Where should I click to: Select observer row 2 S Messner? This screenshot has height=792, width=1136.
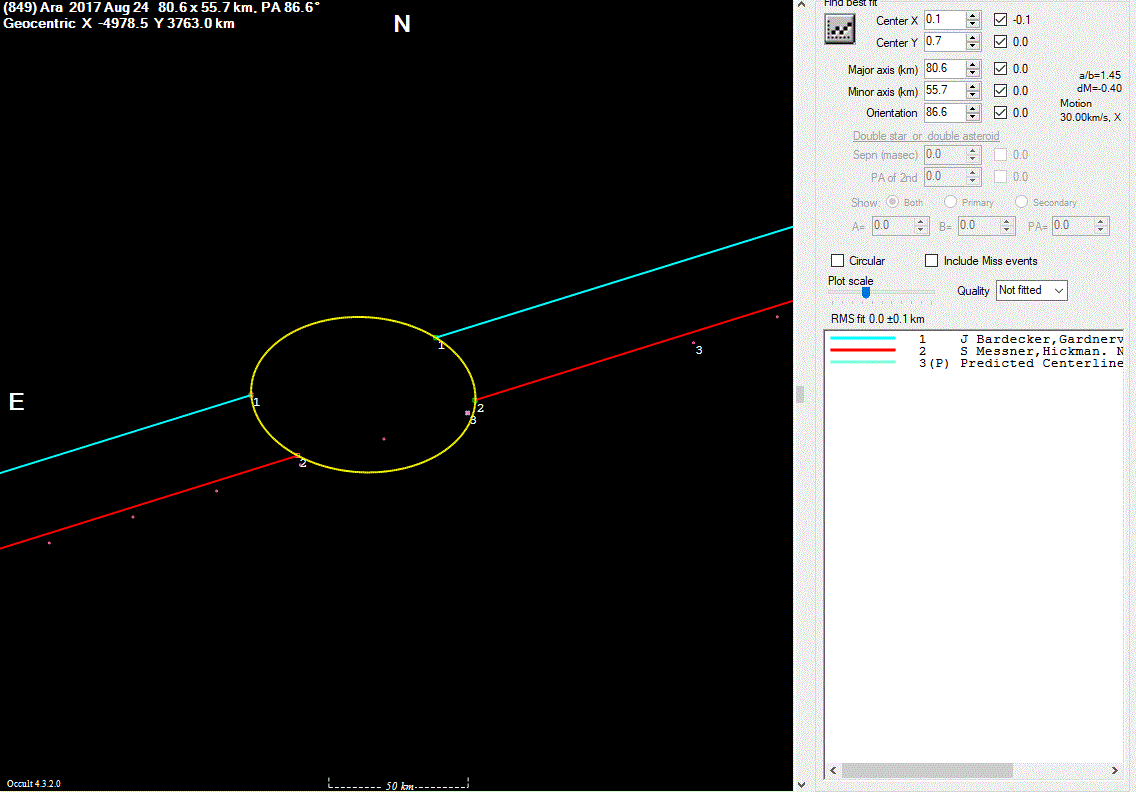pos(975,351)
